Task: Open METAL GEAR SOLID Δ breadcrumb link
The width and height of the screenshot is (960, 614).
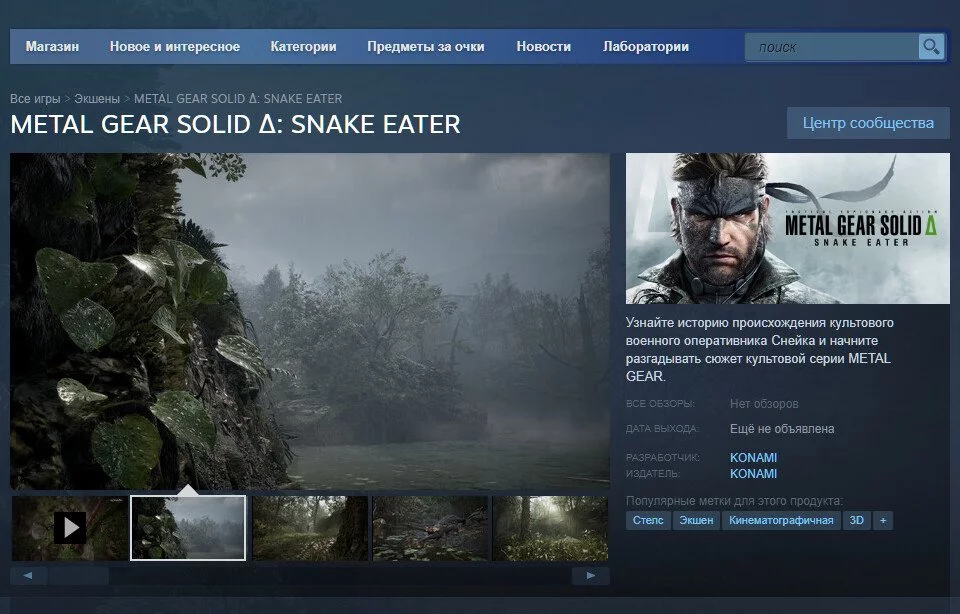Action: pyautogui.click(x=238, y=99)
